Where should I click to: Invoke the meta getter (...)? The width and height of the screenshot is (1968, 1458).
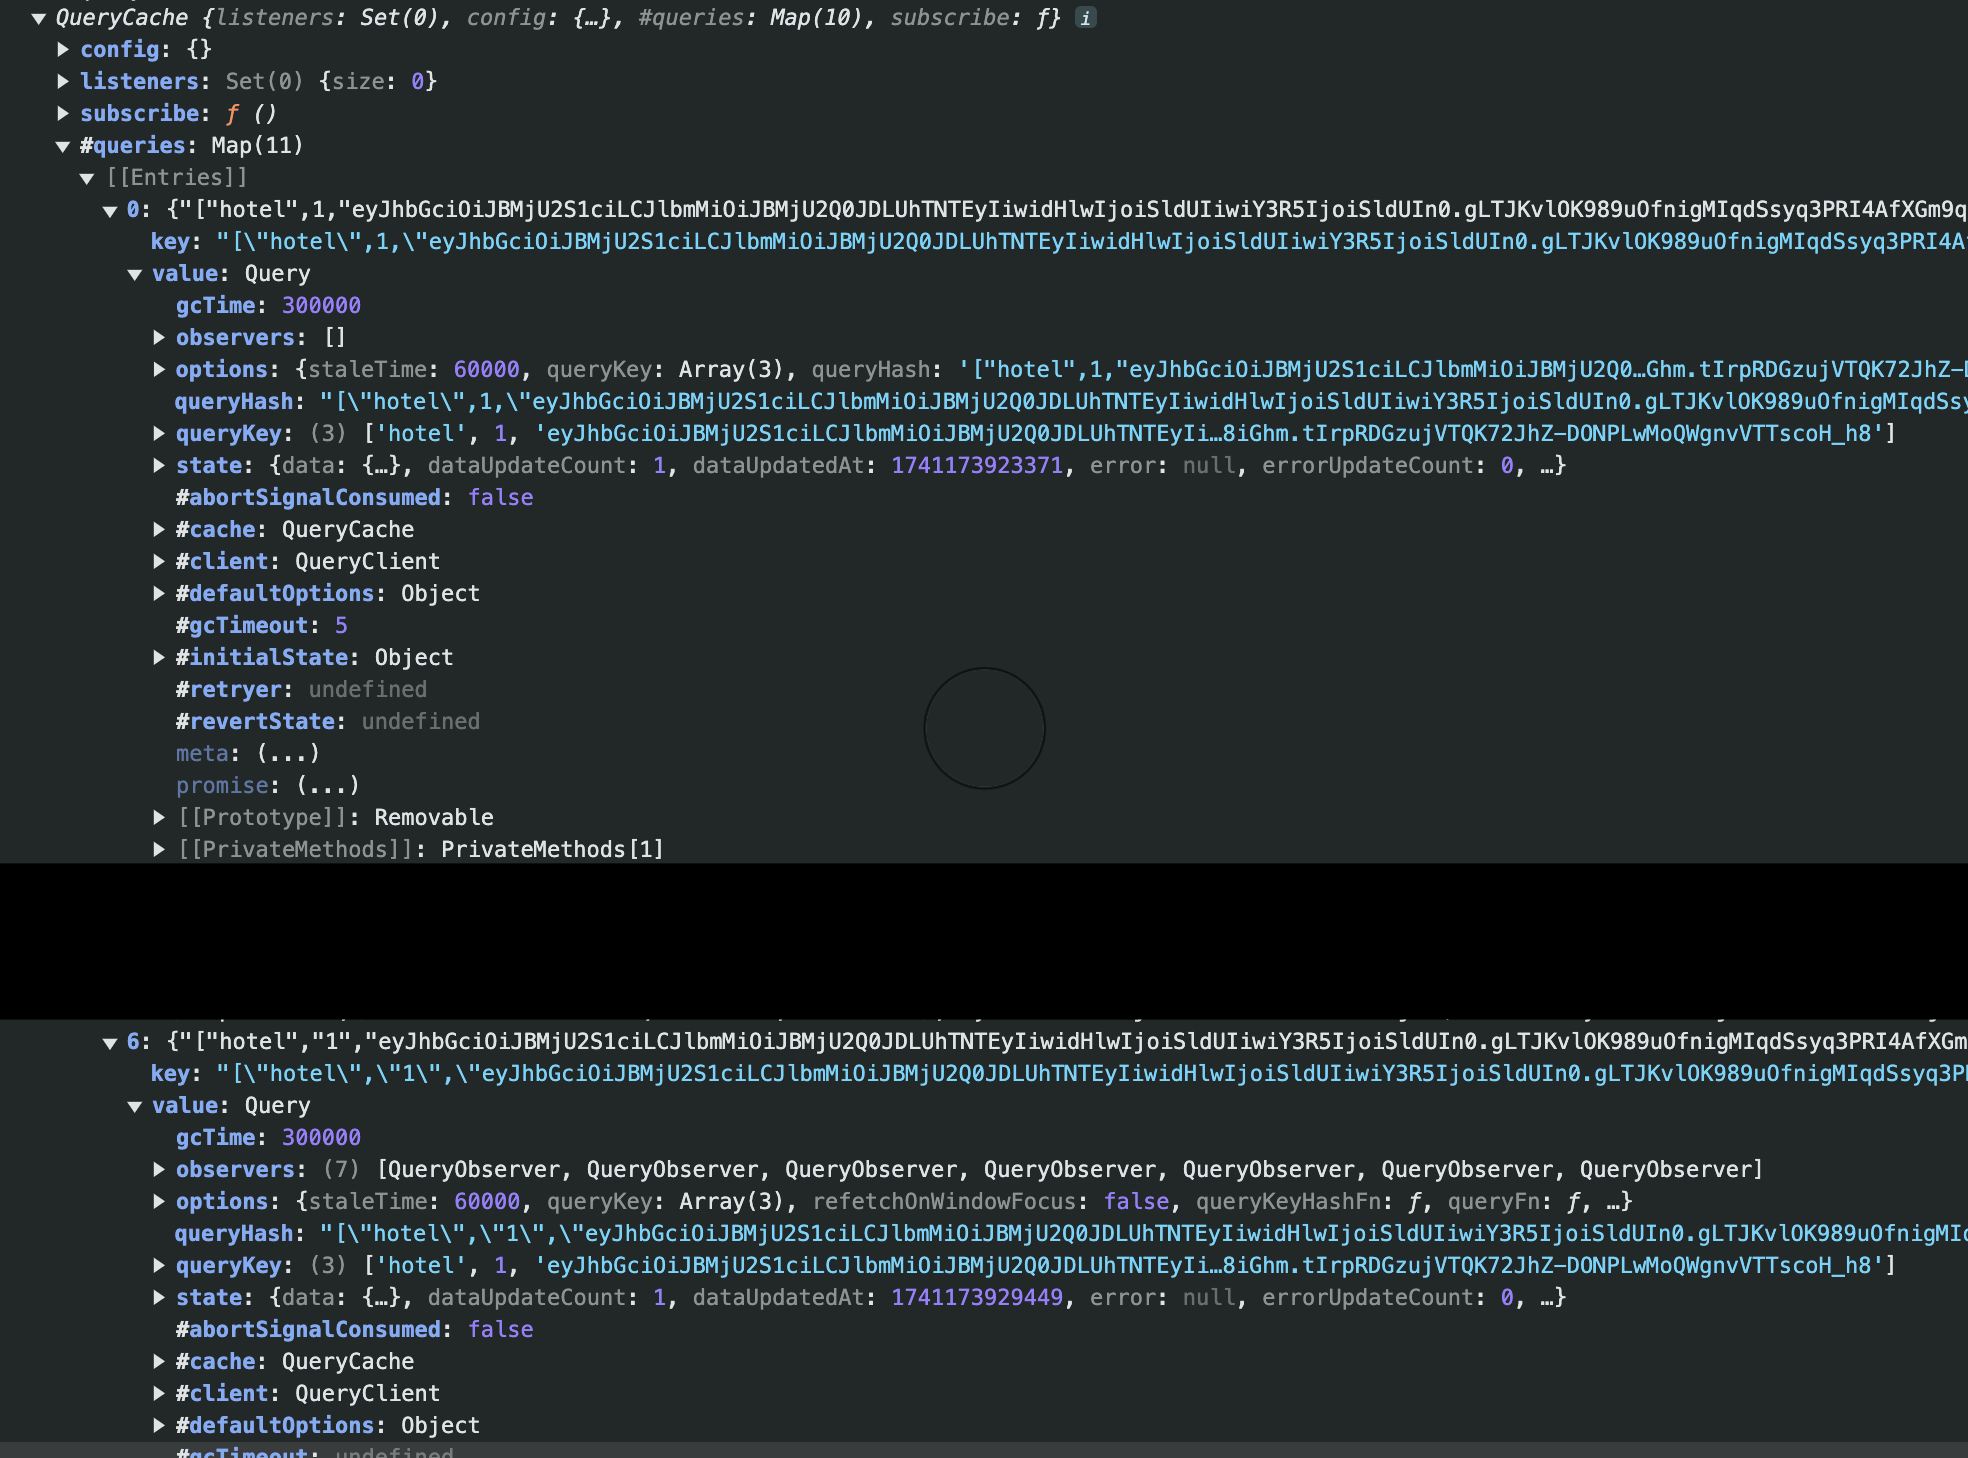coord(288,753)
